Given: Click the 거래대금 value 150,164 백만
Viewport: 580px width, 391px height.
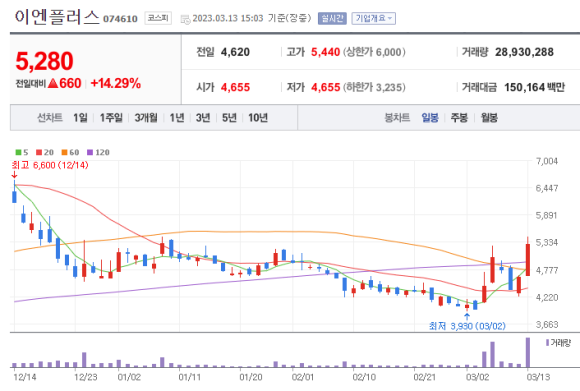Looking at the screenshot, I should tap(535, 87).
